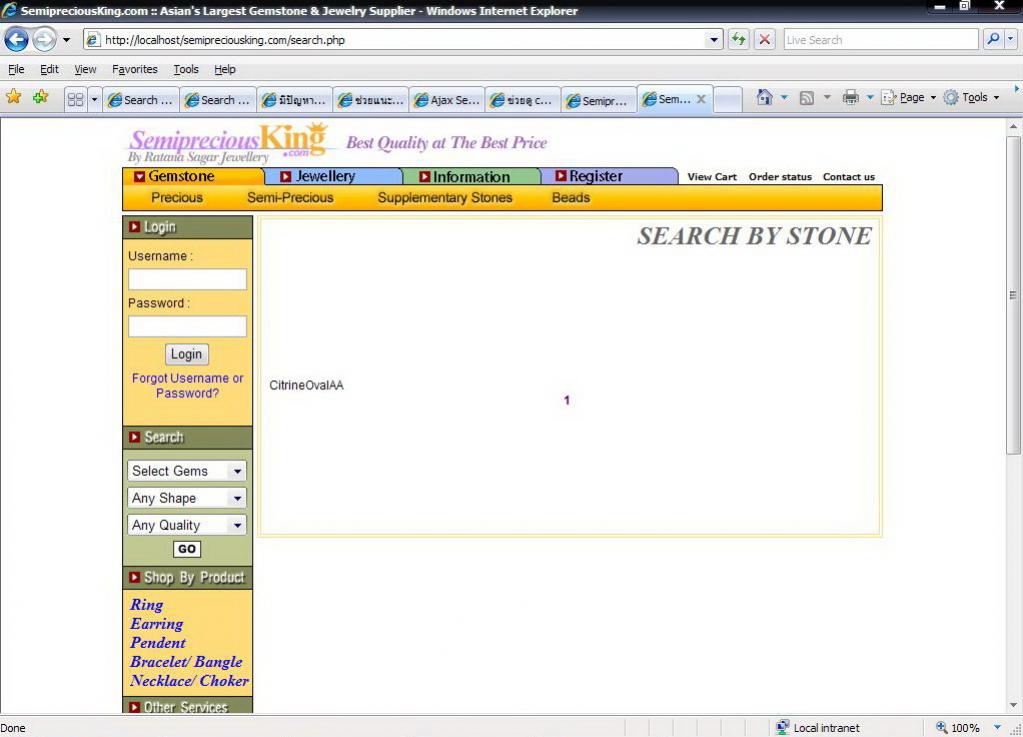1023x737 pixels.
Task: Open the Print options dropdown arrow
Action: coord(870,98)
